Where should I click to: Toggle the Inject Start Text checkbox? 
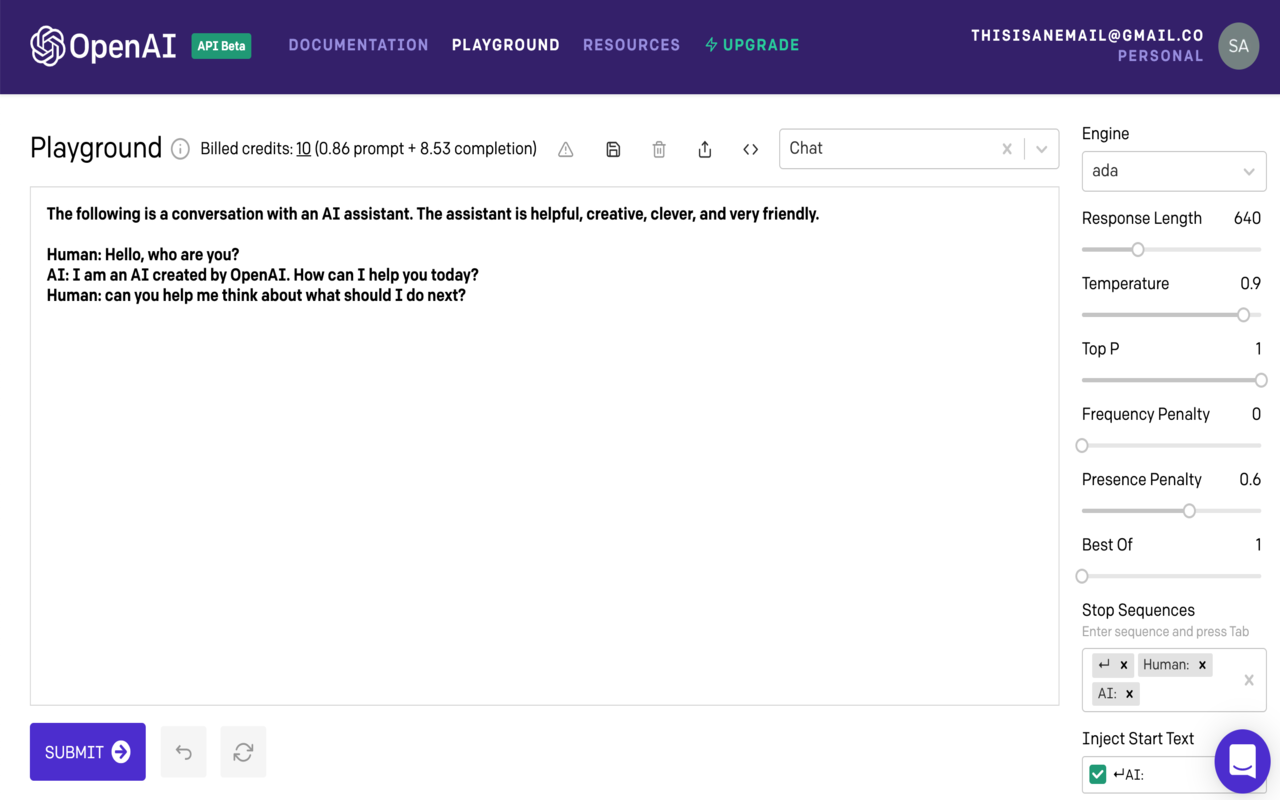click(1098, 774)
